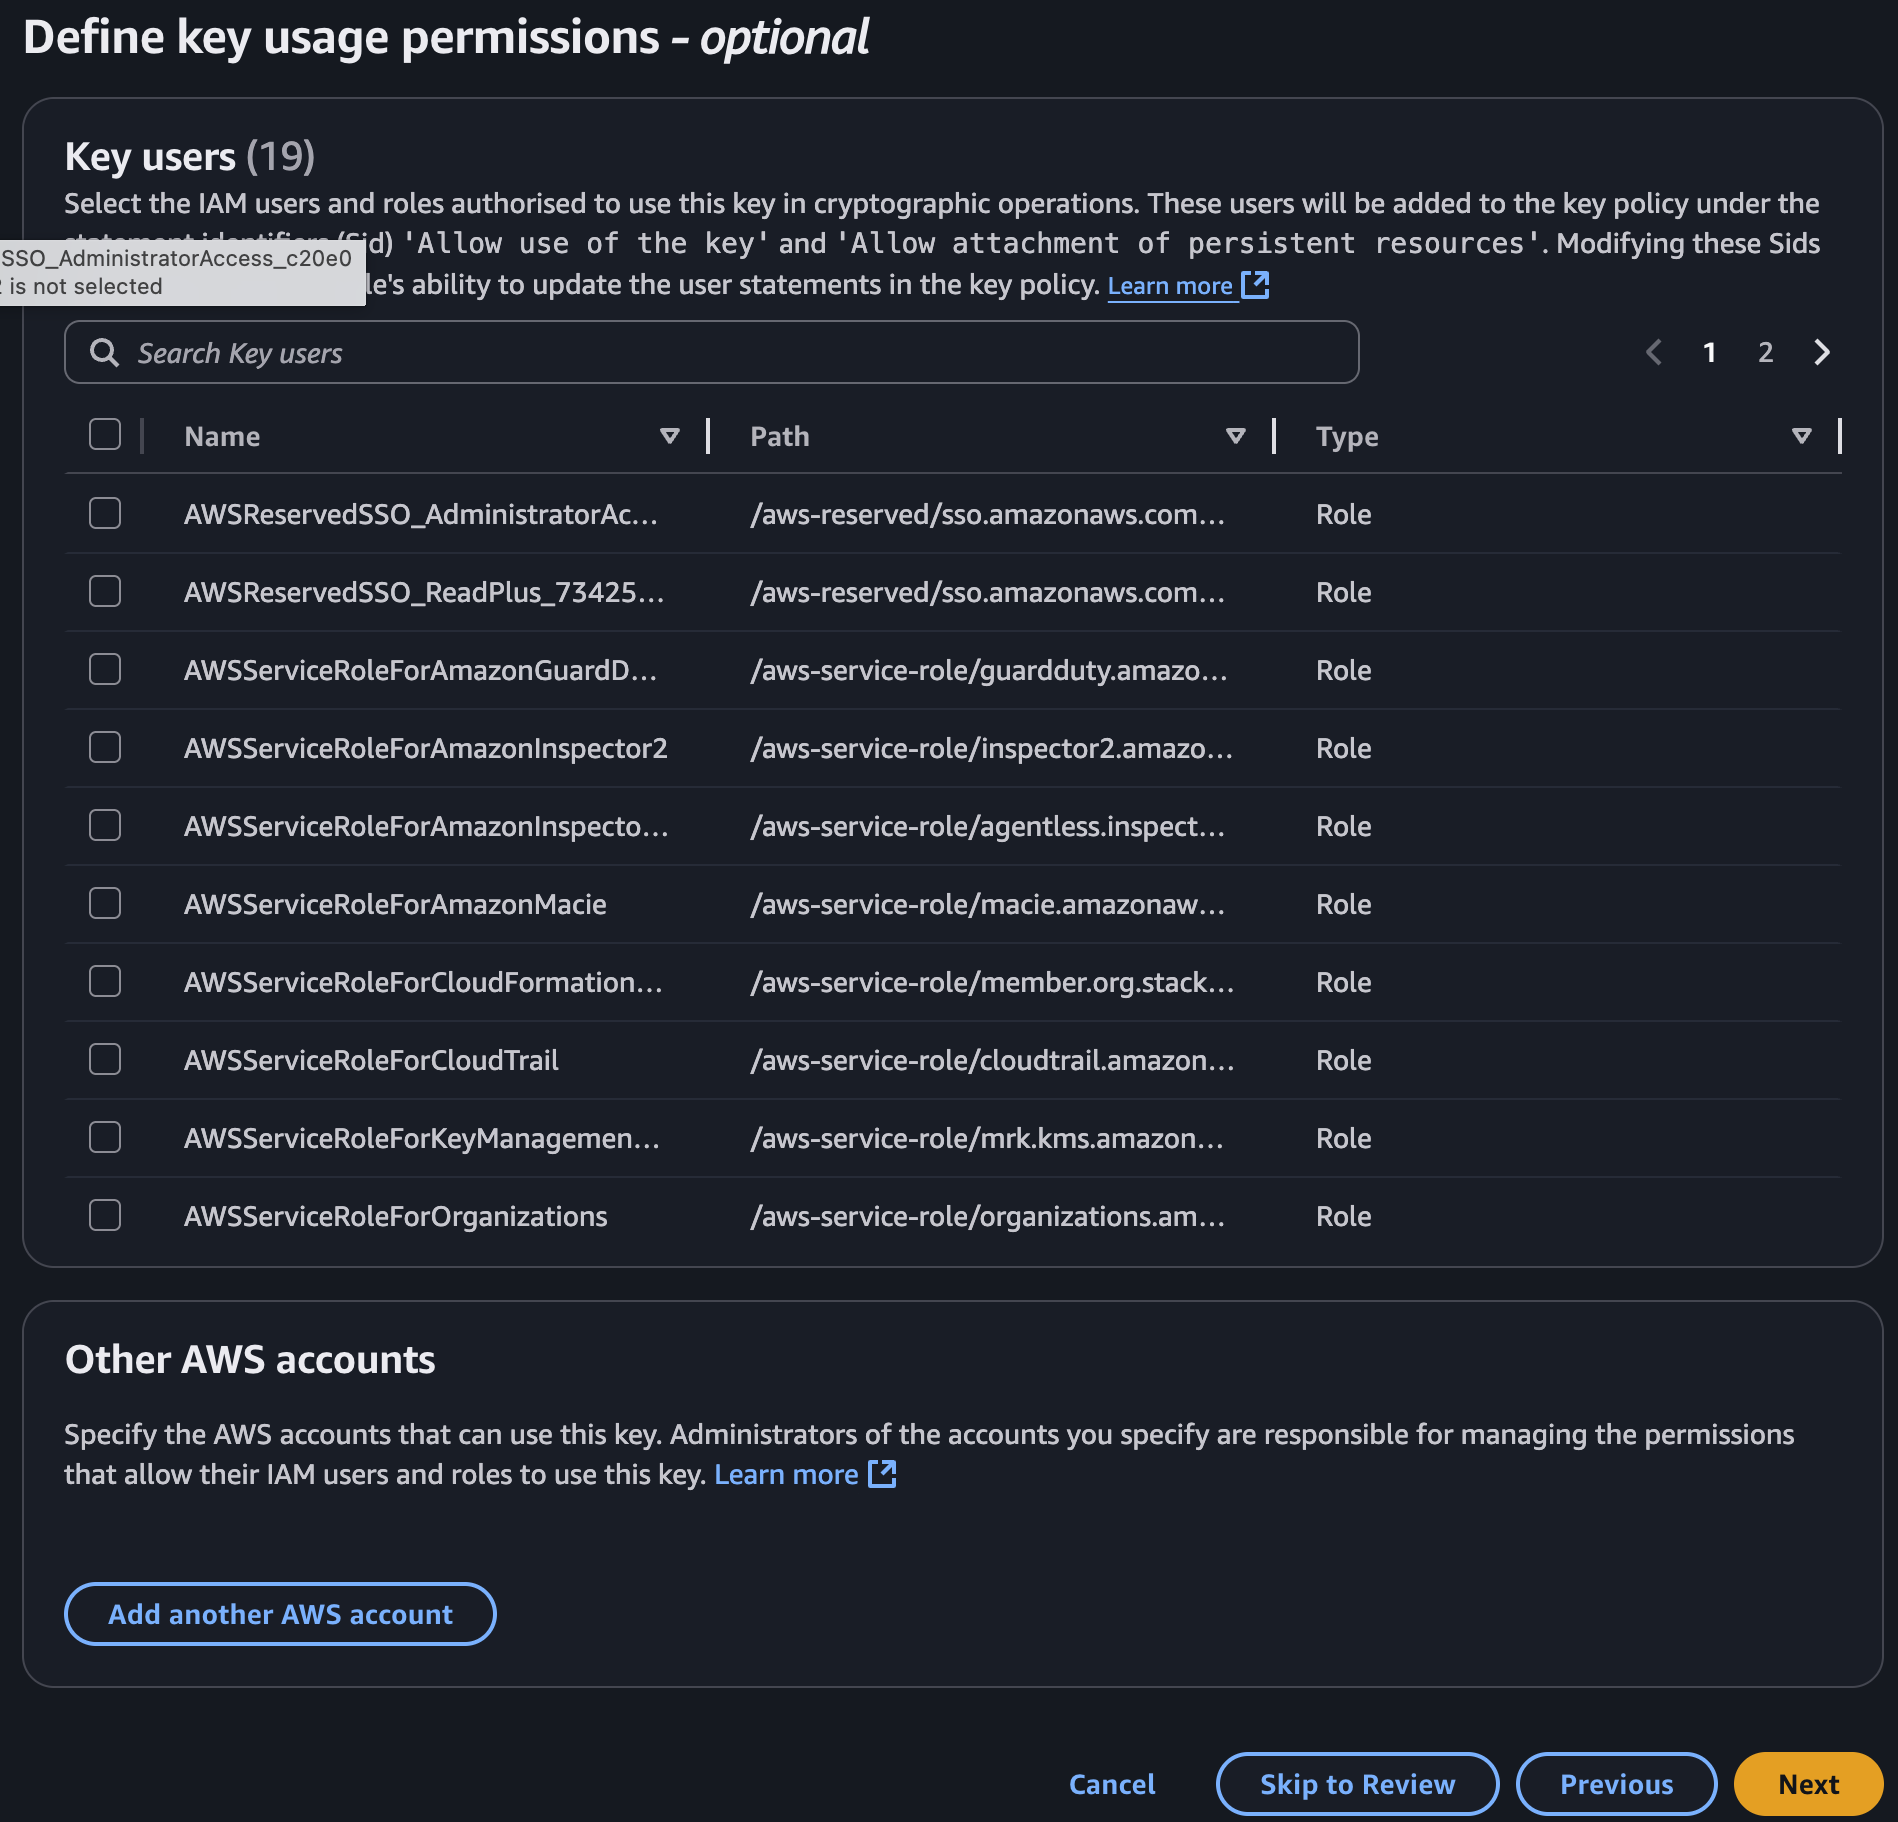
Task: Select all key users with header checkbox
Action: pos(105,435)
